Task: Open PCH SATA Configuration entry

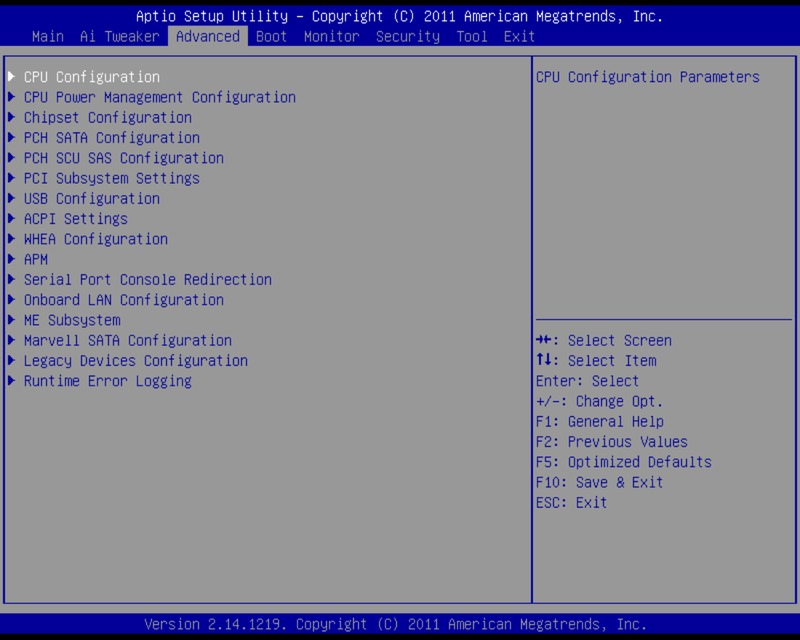Action: pyautogui.click(x=111, y=138)
